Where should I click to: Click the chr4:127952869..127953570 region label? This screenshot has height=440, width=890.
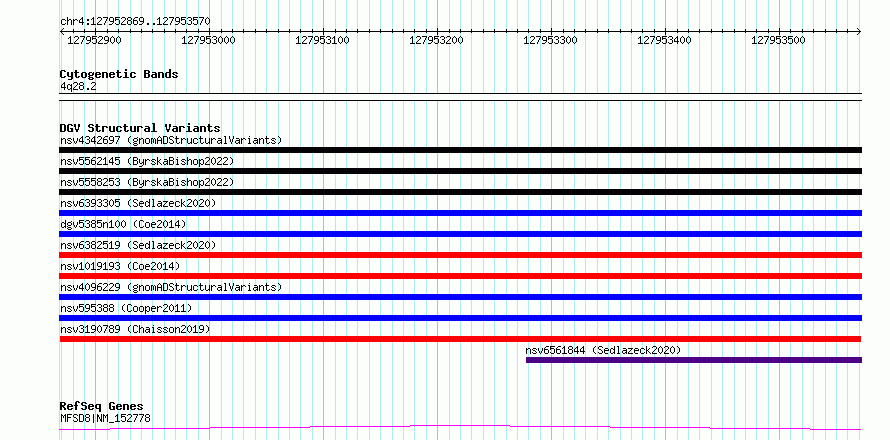(x=135, y=22)
